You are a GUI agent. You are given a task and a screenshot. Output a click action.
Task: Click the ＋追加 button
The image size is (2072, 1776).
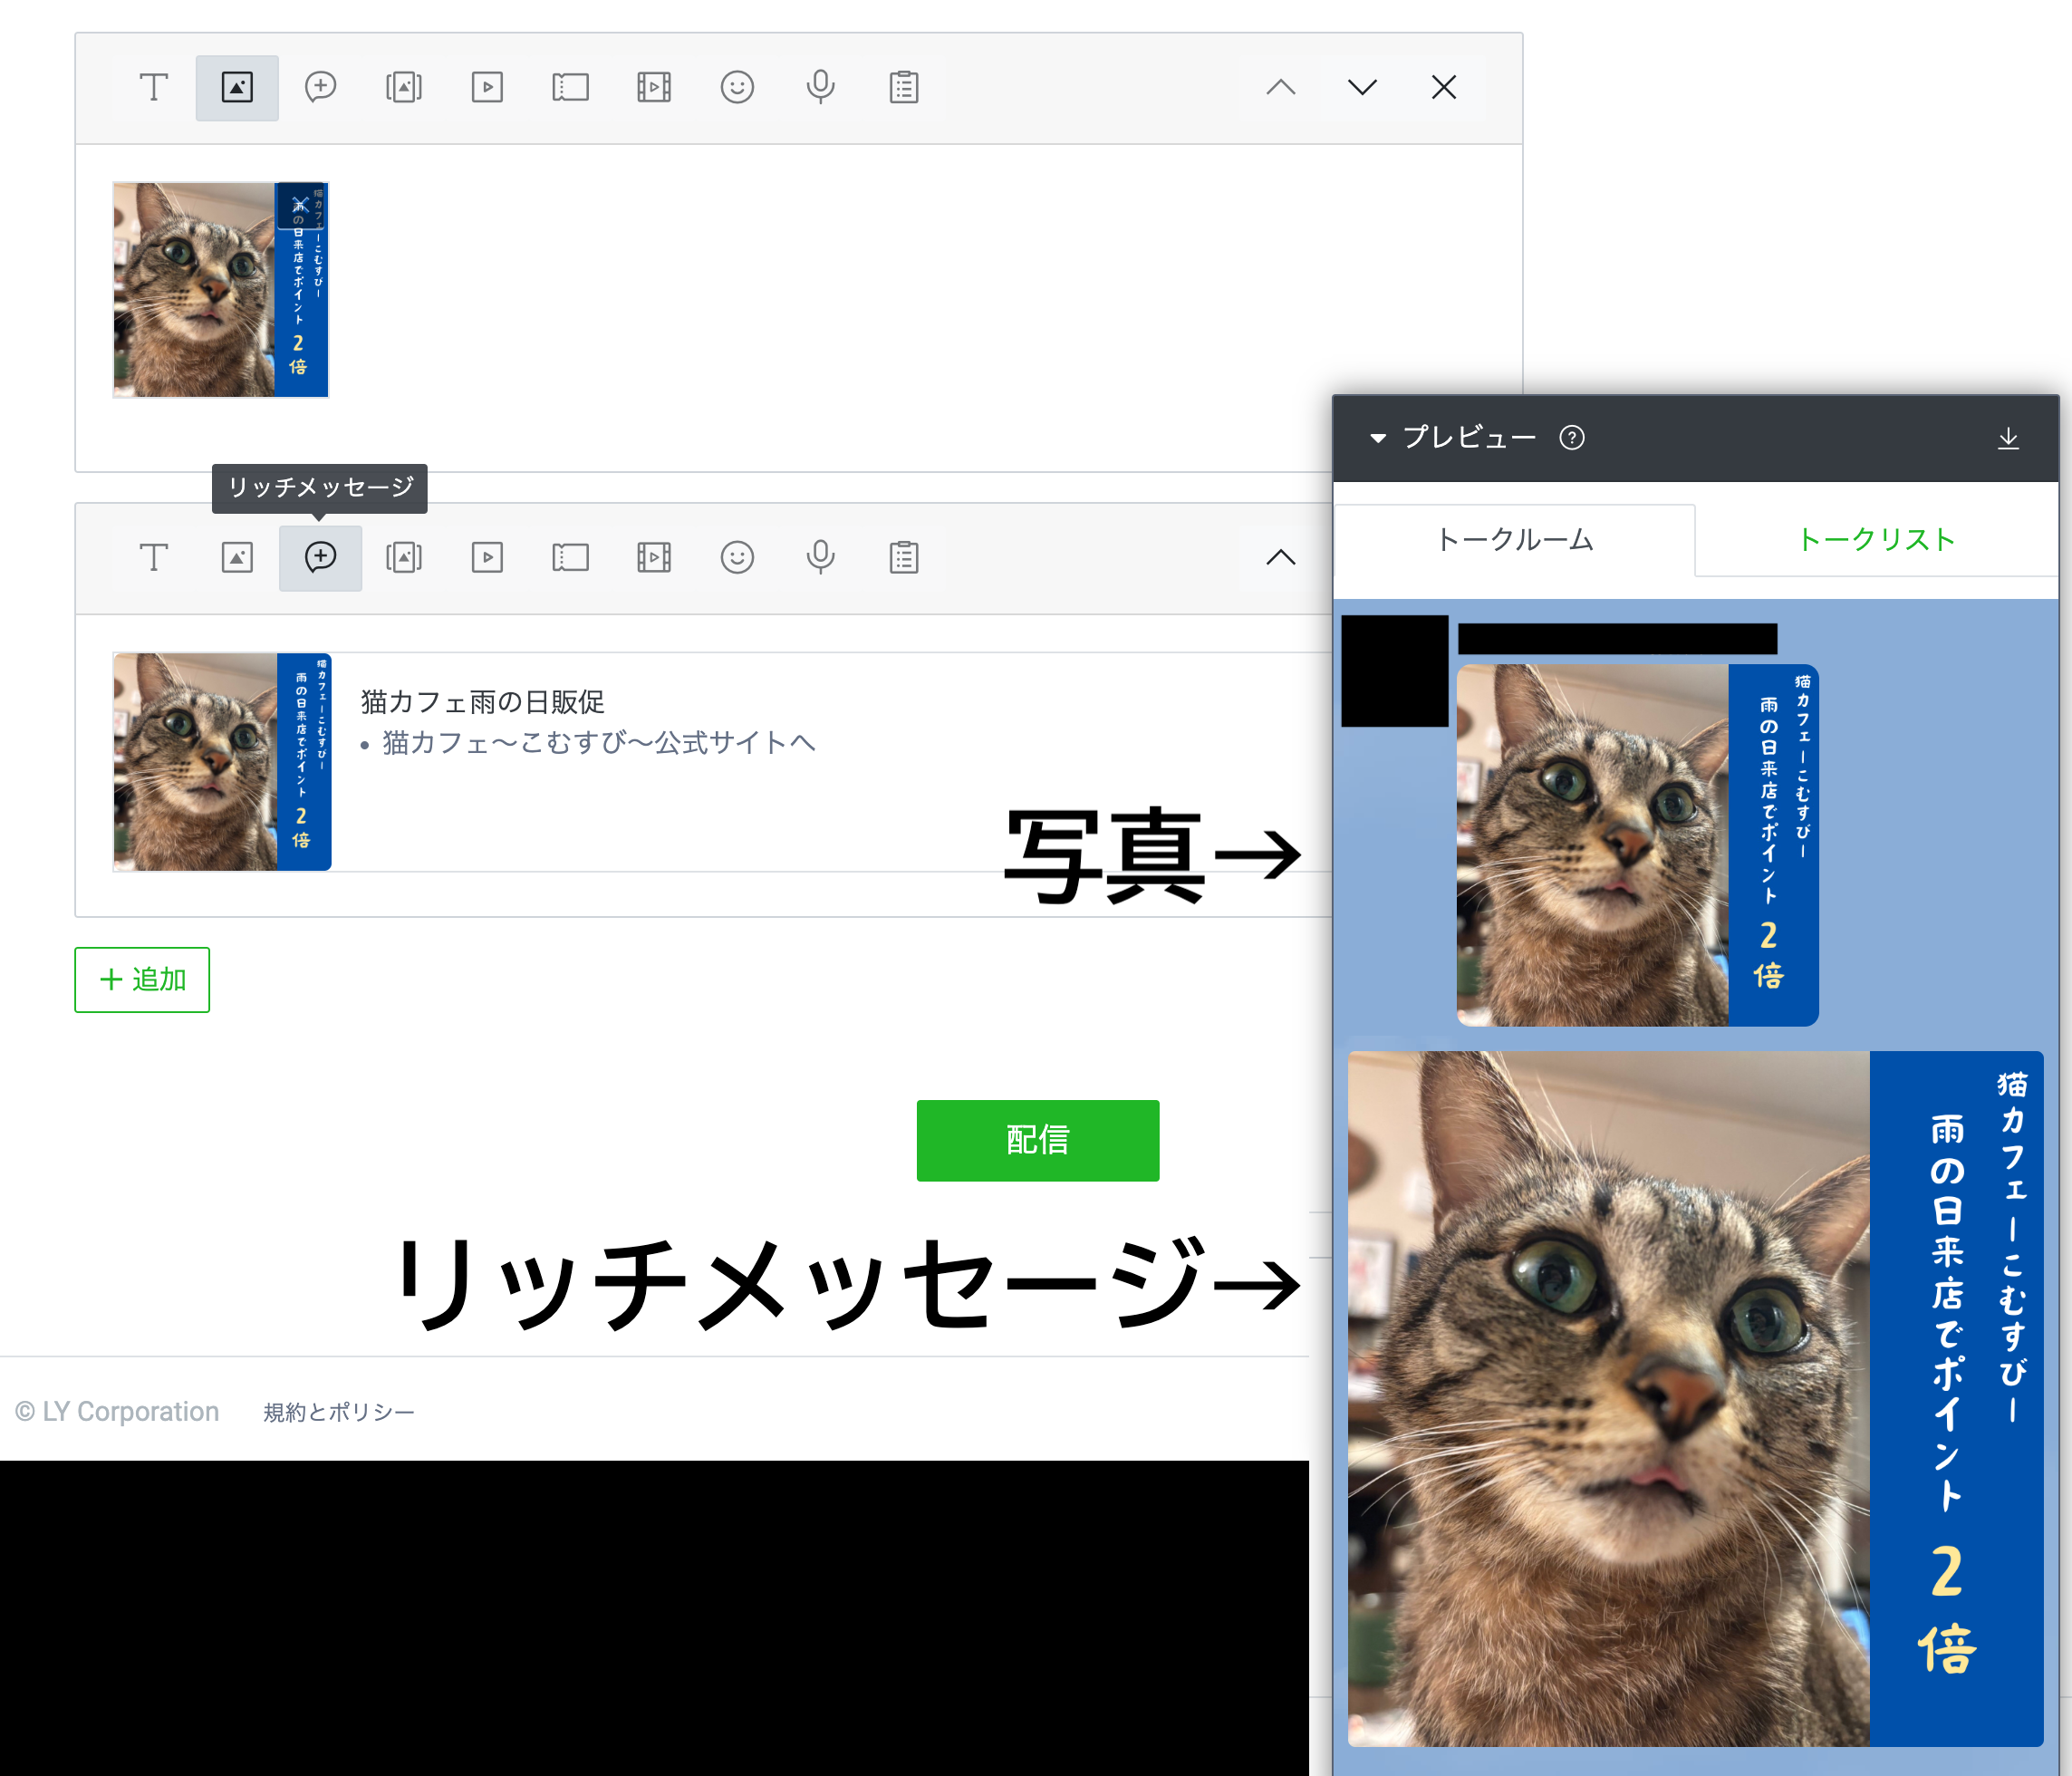[x=142, y=980]
